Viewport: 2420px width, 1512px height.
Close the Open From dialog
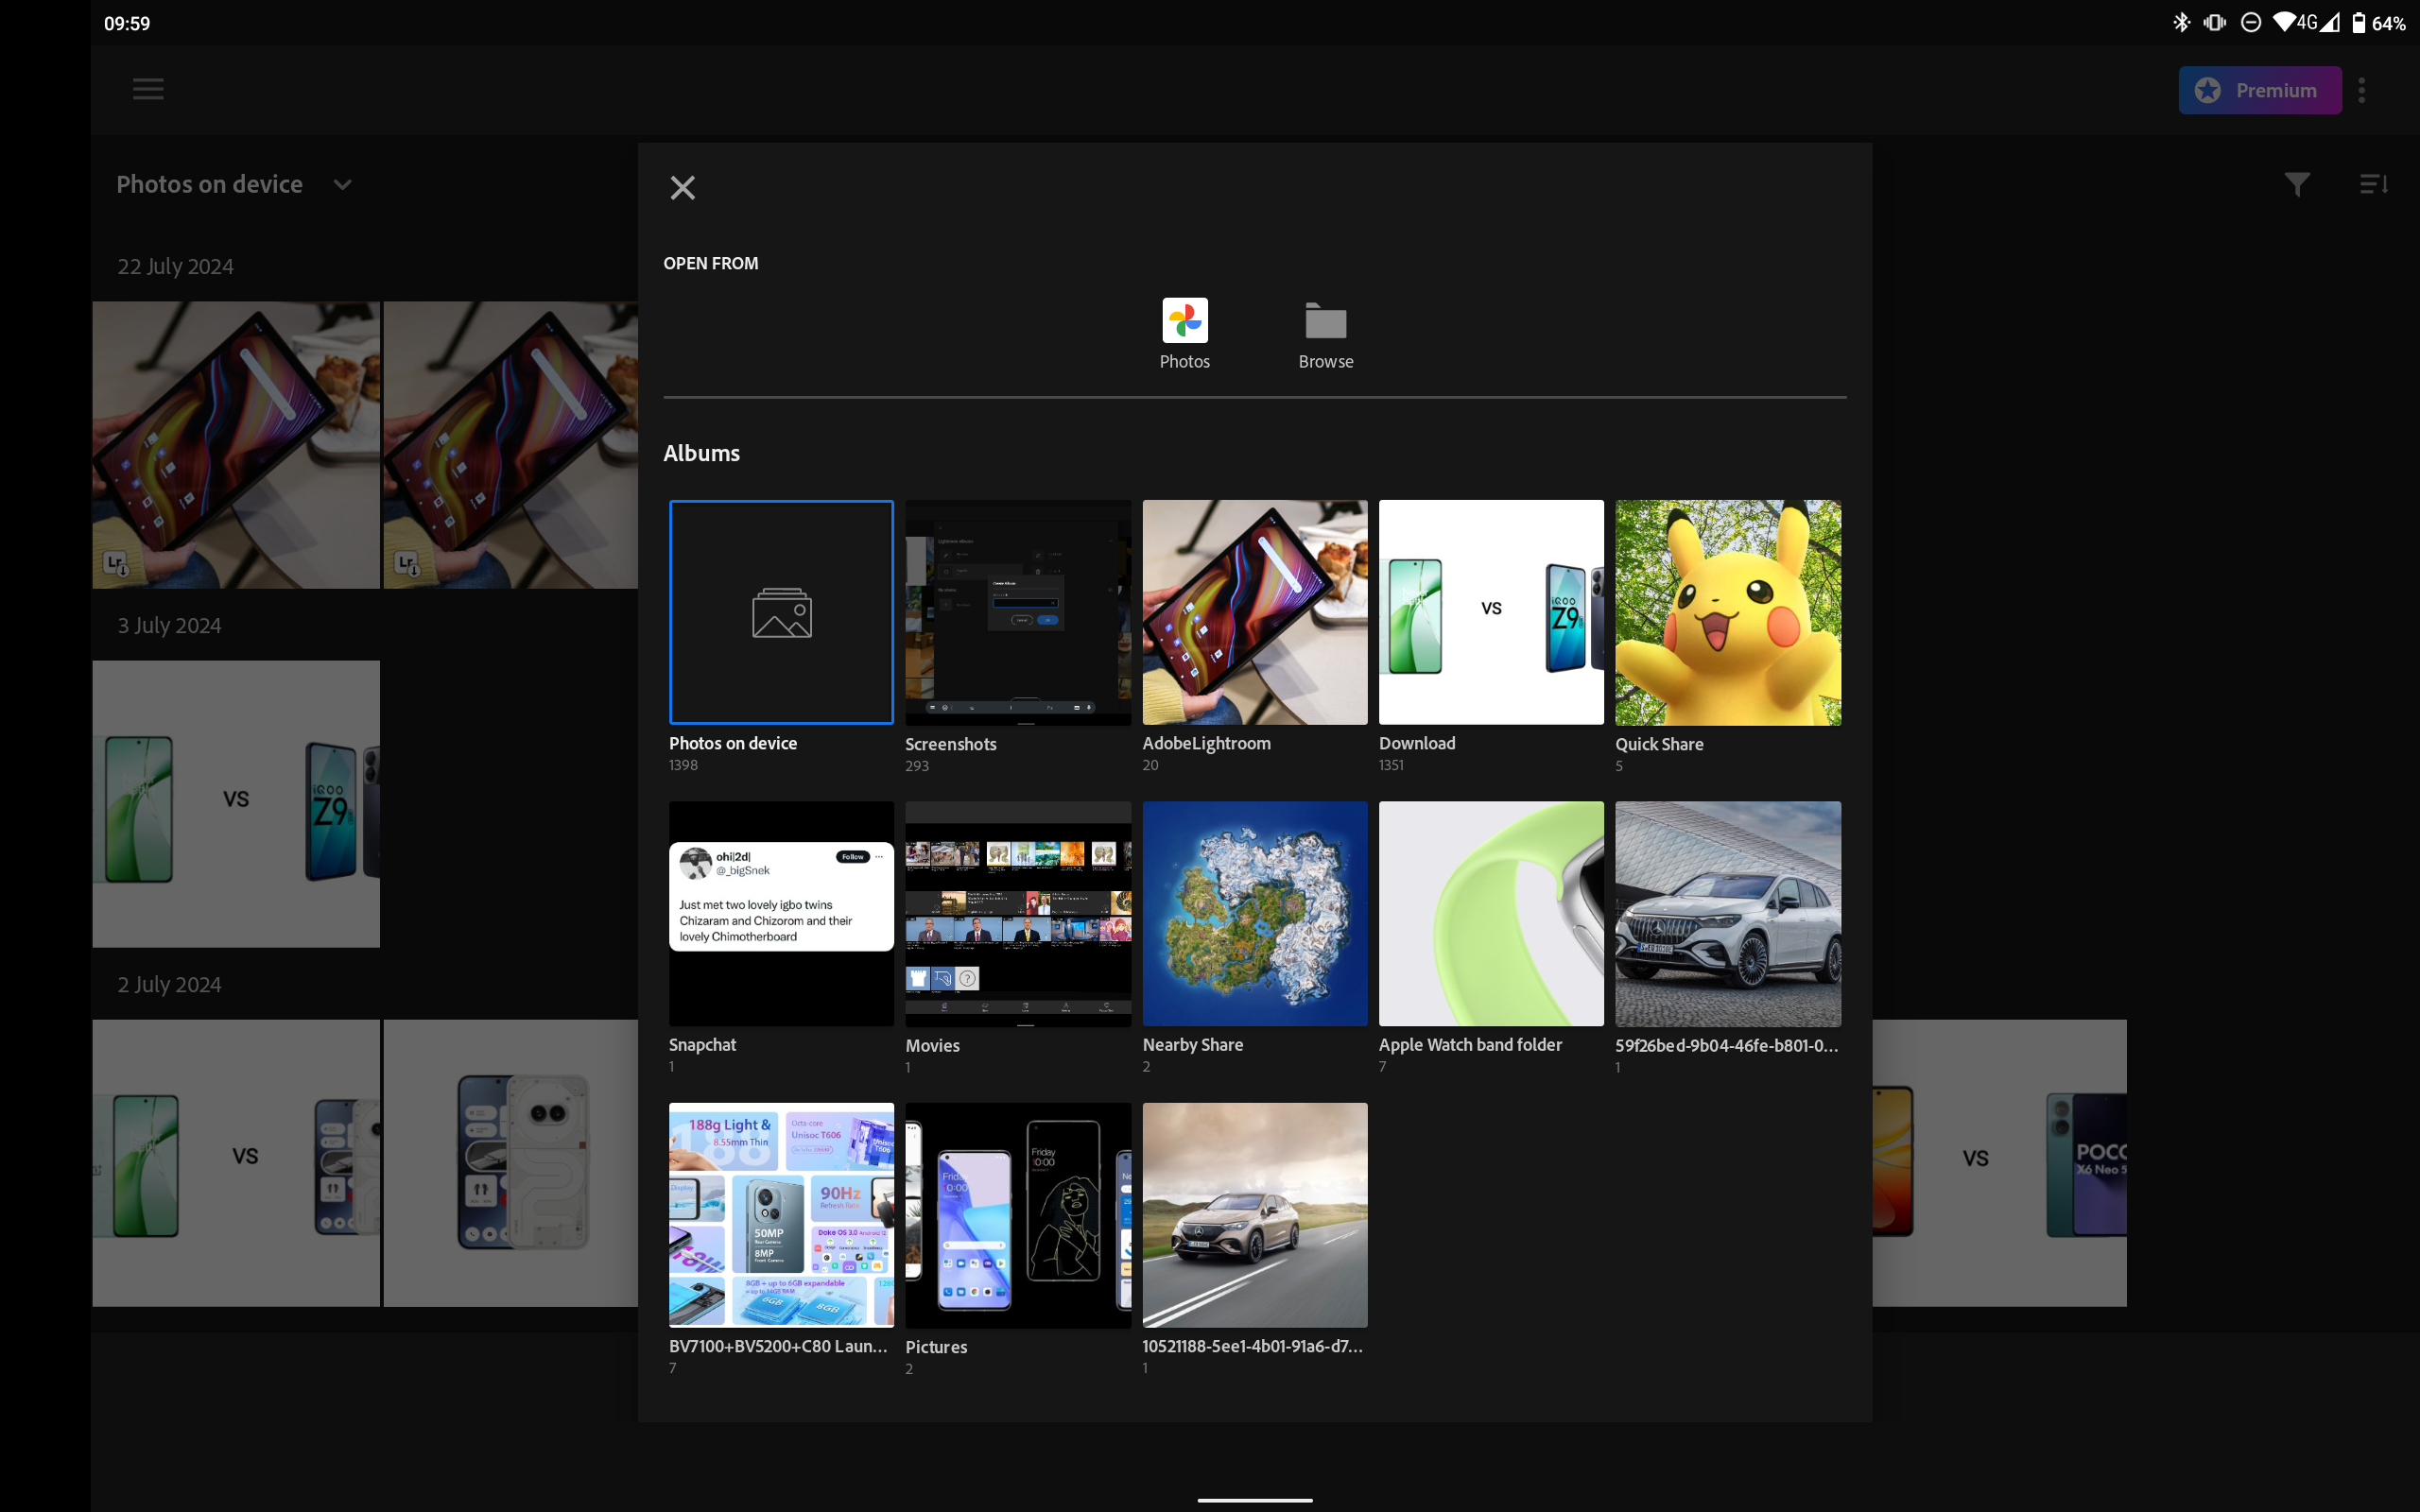(683, 188)
